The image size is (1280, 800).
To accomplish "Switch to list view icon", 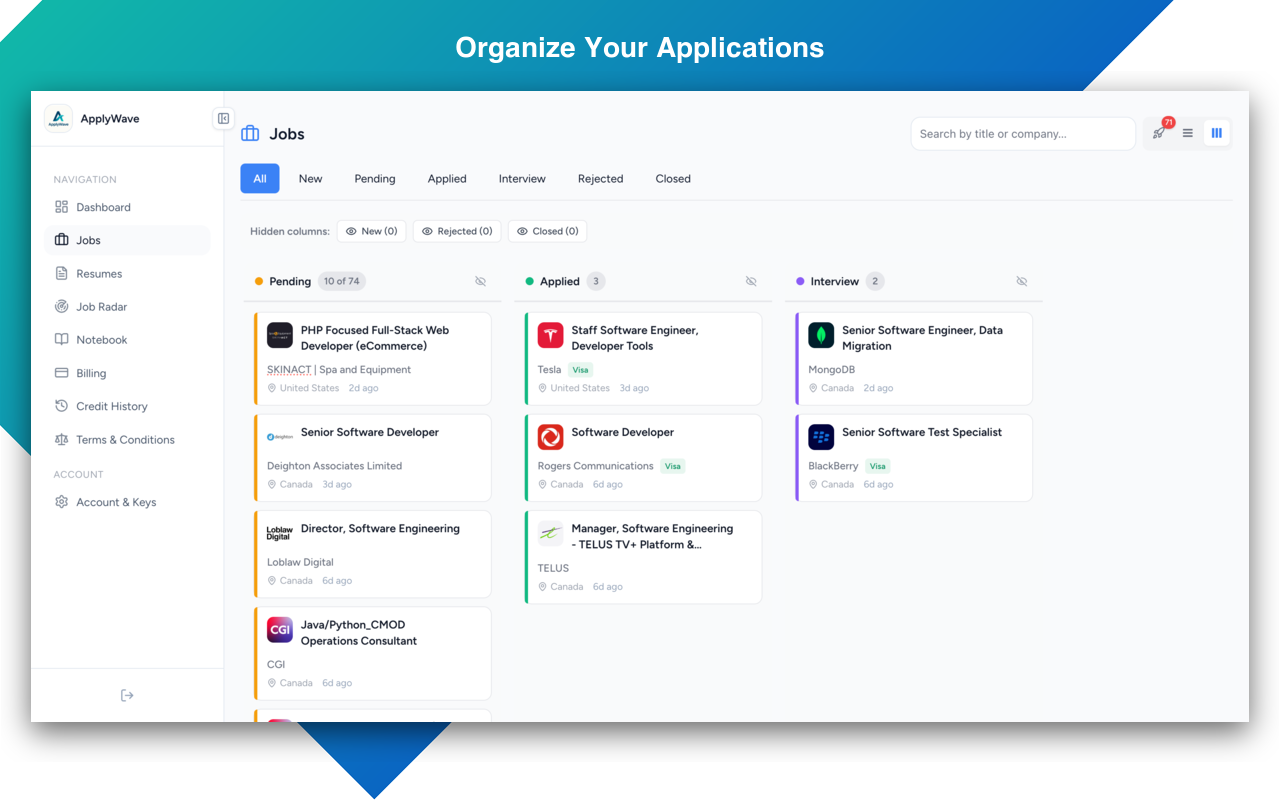I will (x=1188, y=133).
